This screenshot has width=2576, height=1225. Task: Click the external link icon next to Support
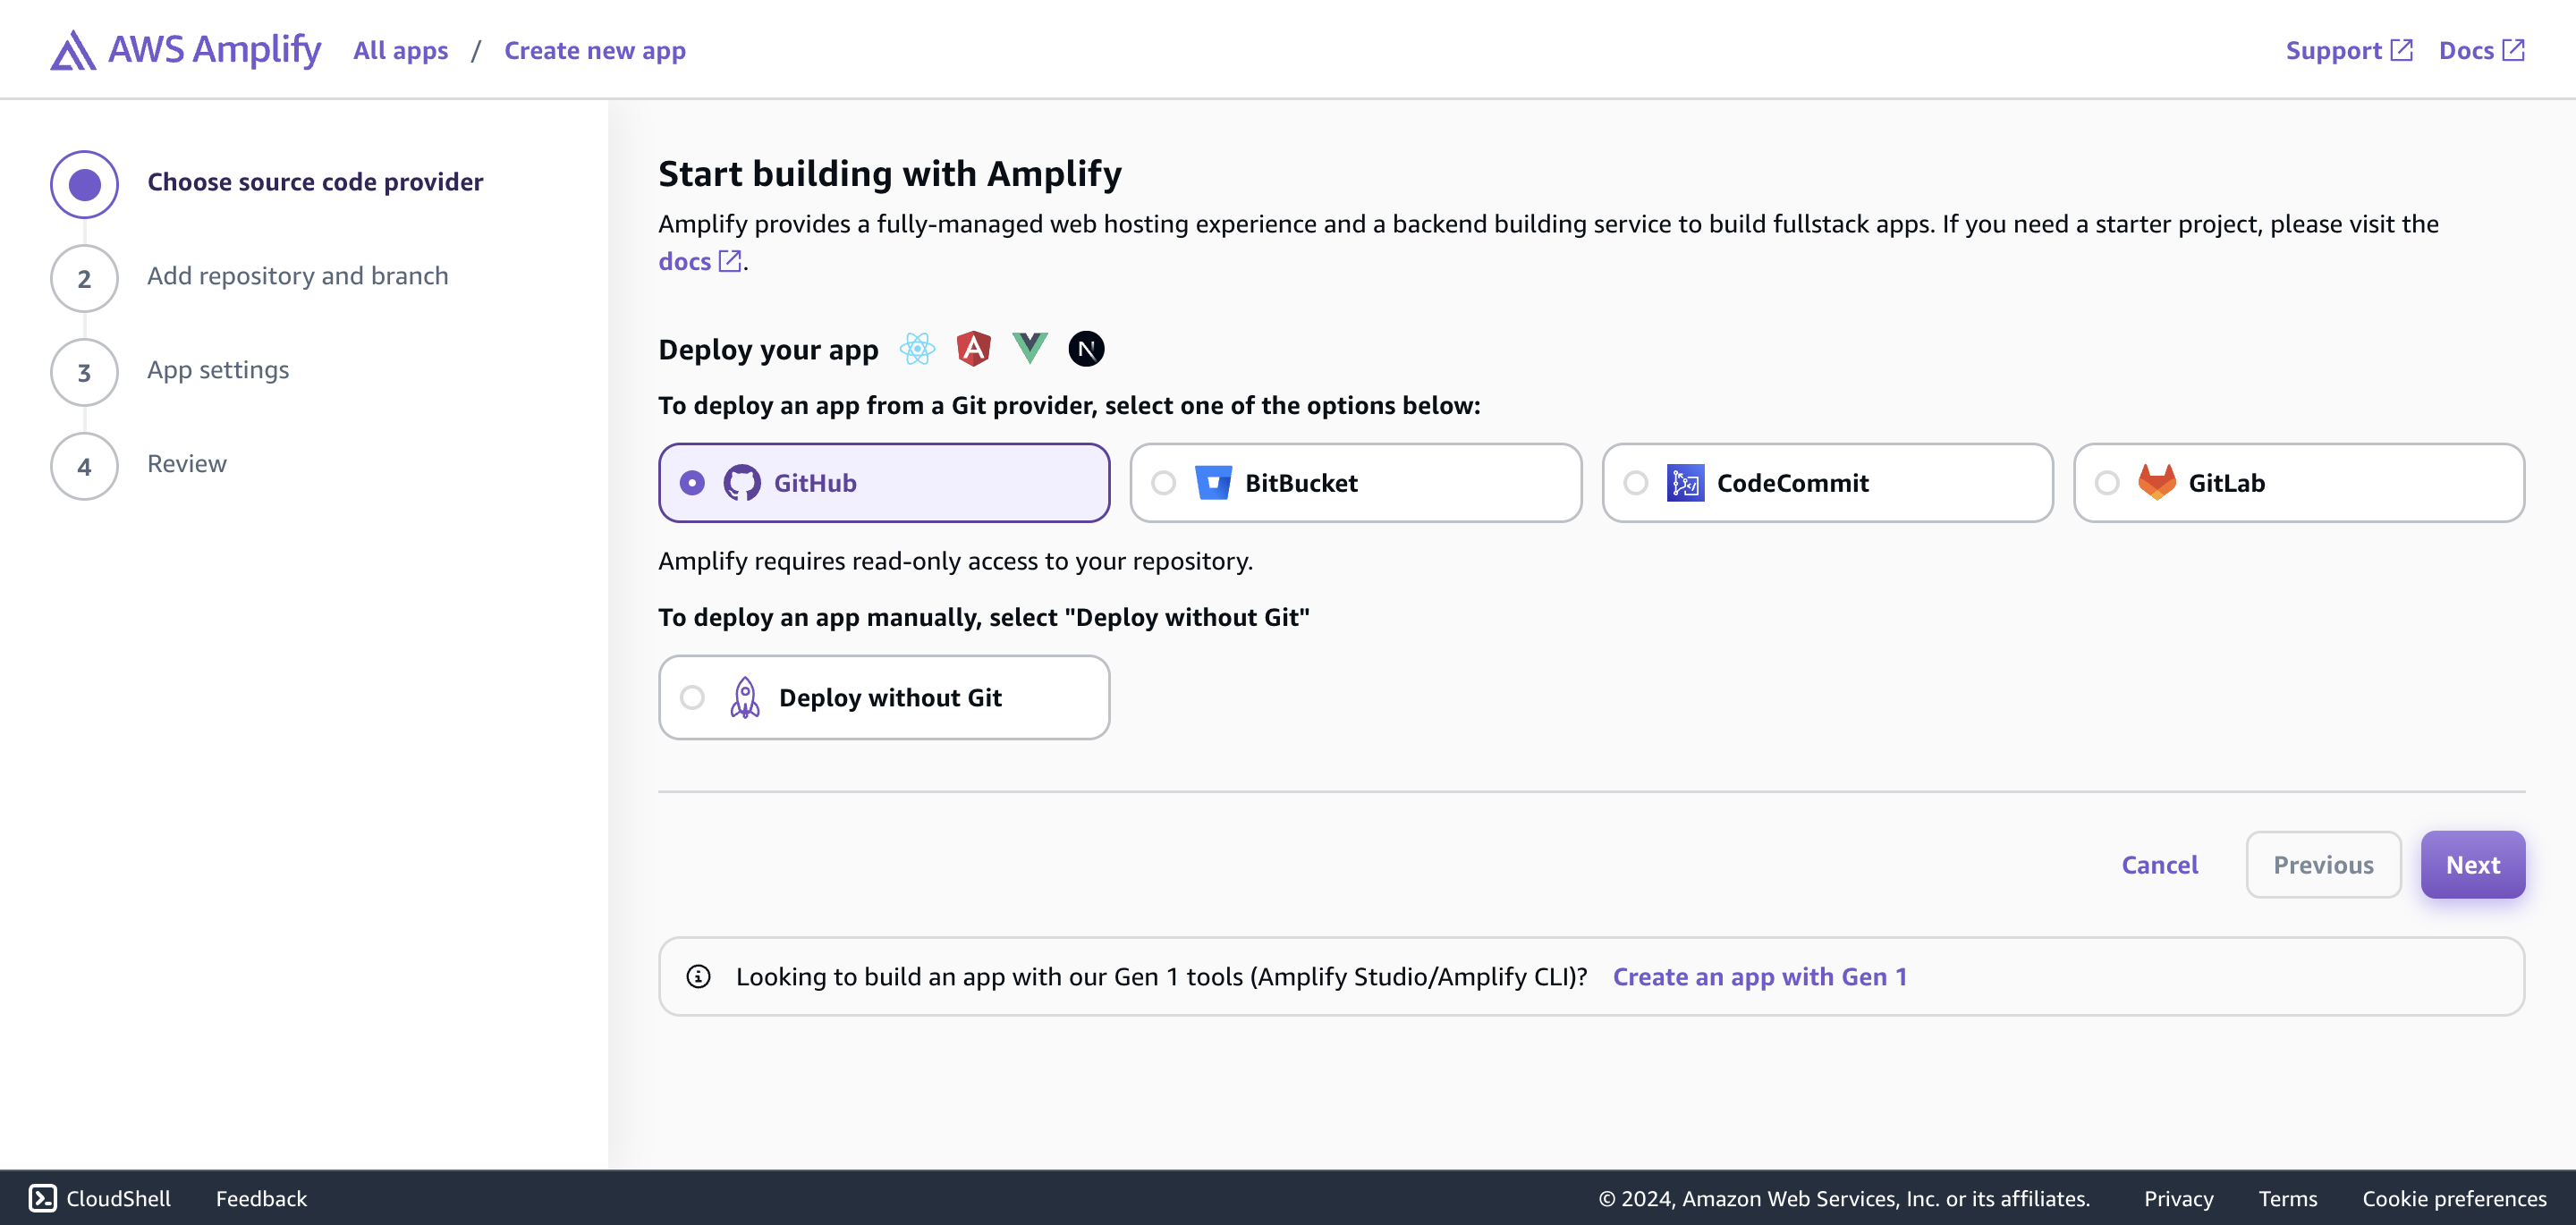coord(2402,50)
